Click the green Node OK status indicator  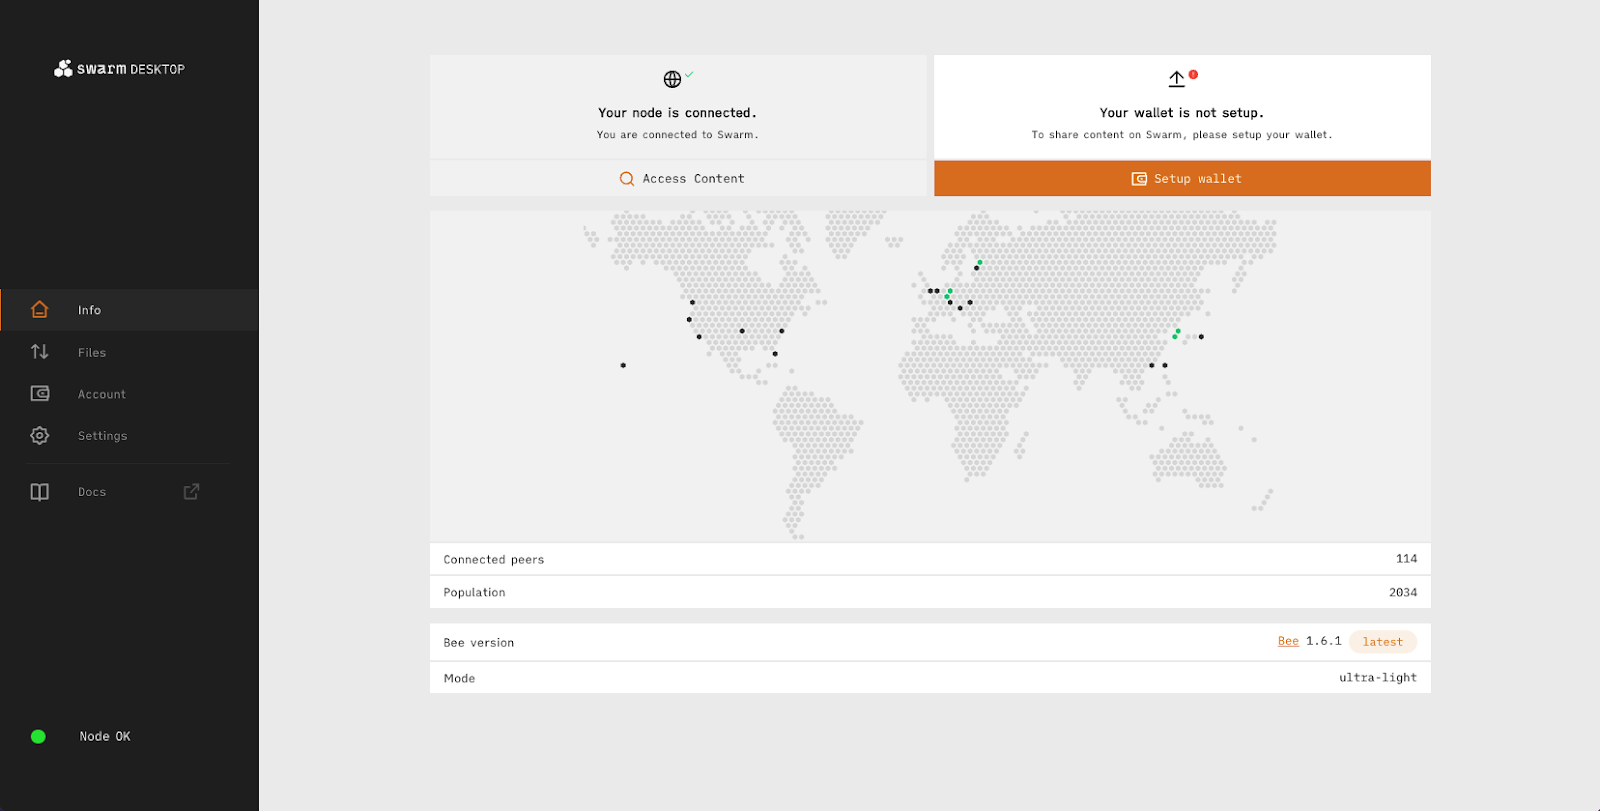pos(38,737)
